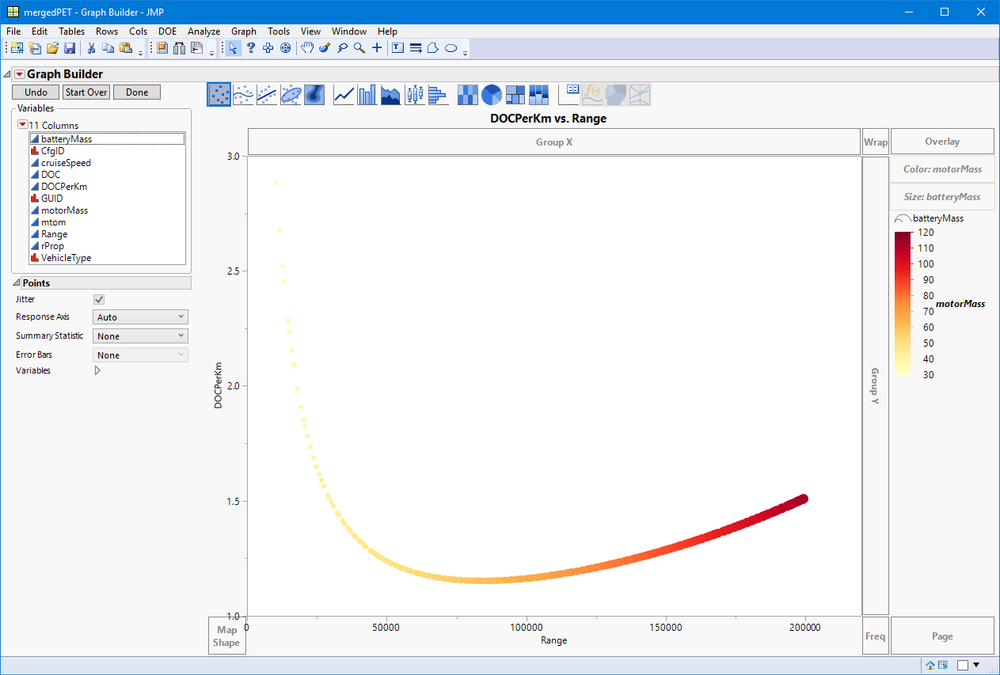Select the Bar chart element icon
Image resolution: width=1000 pixels, height=675 pixels.
pos(367,95)
